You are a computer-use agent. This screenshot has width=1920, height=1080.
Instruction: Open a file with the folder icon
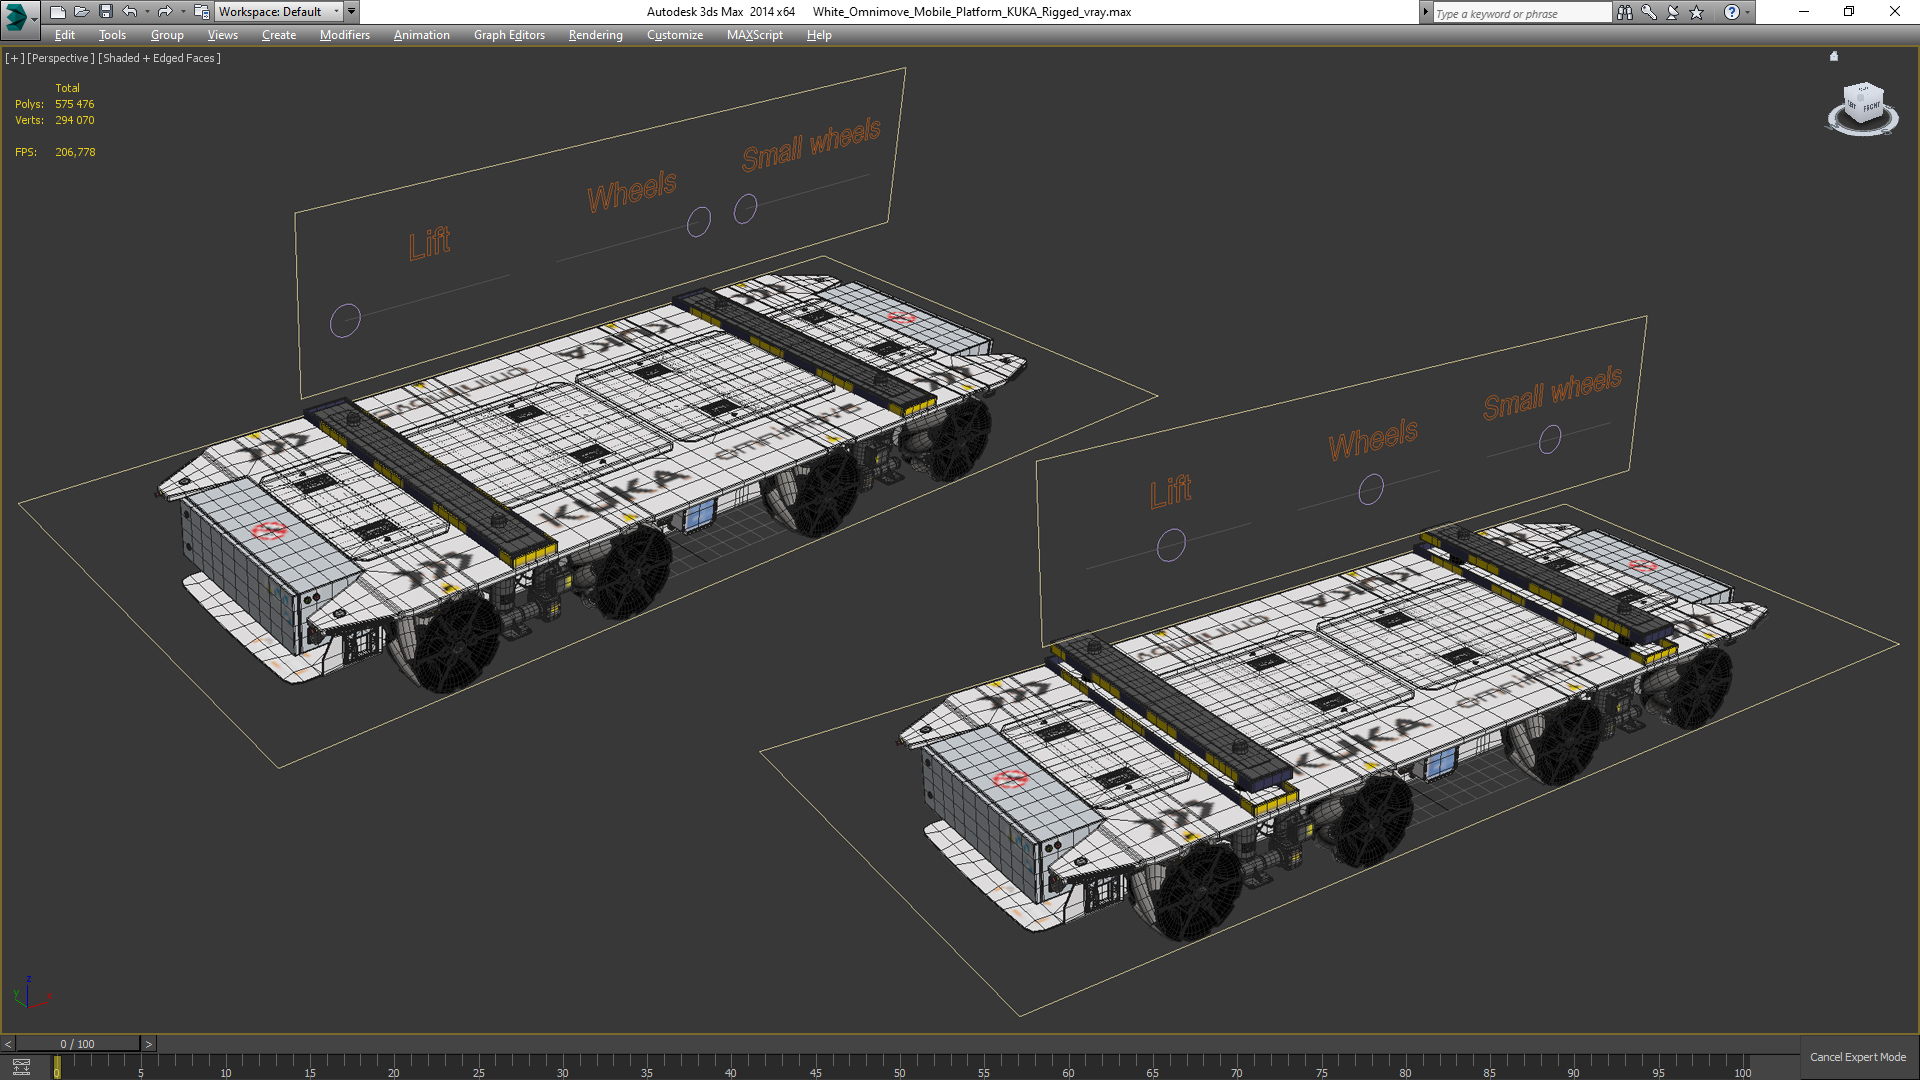(x=81, y=12)
